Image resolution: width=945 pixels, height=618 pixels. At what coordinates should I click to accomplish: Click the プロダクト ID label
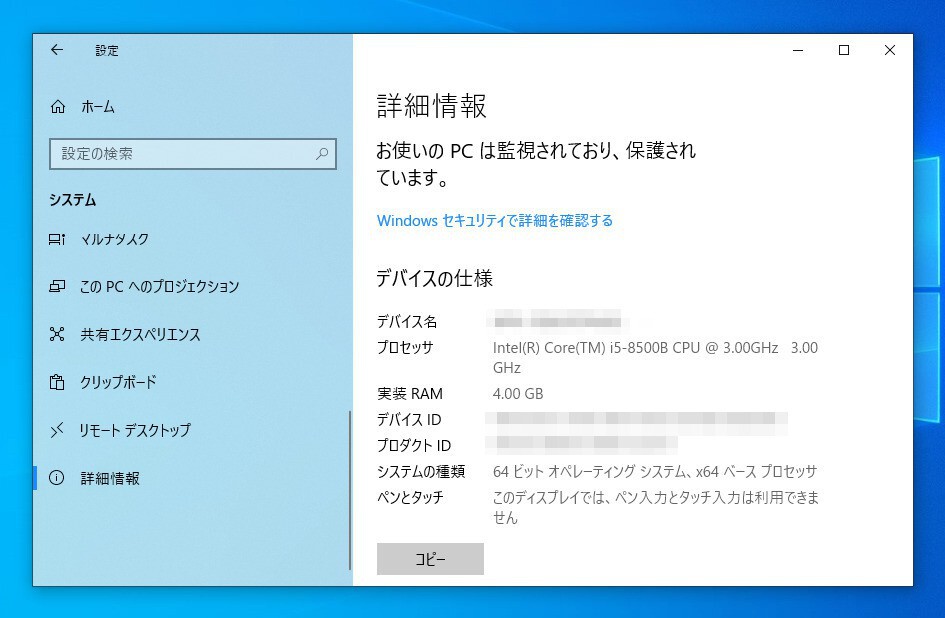(x=414, y=446)
